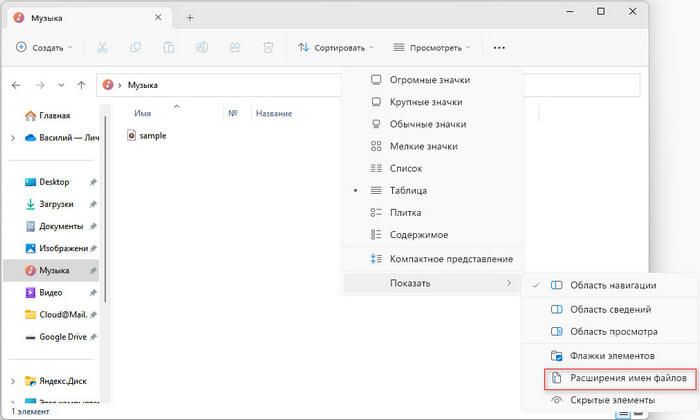
Task: Click the Paste clipboard icon
Action: click(x=168, y=47)
